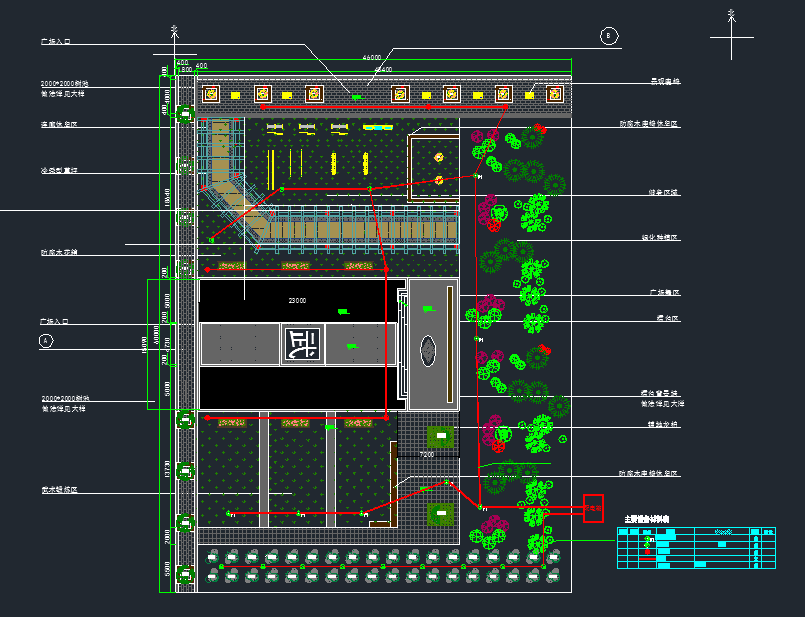Select the grid axis bubble labeled B

click(609, 36)
